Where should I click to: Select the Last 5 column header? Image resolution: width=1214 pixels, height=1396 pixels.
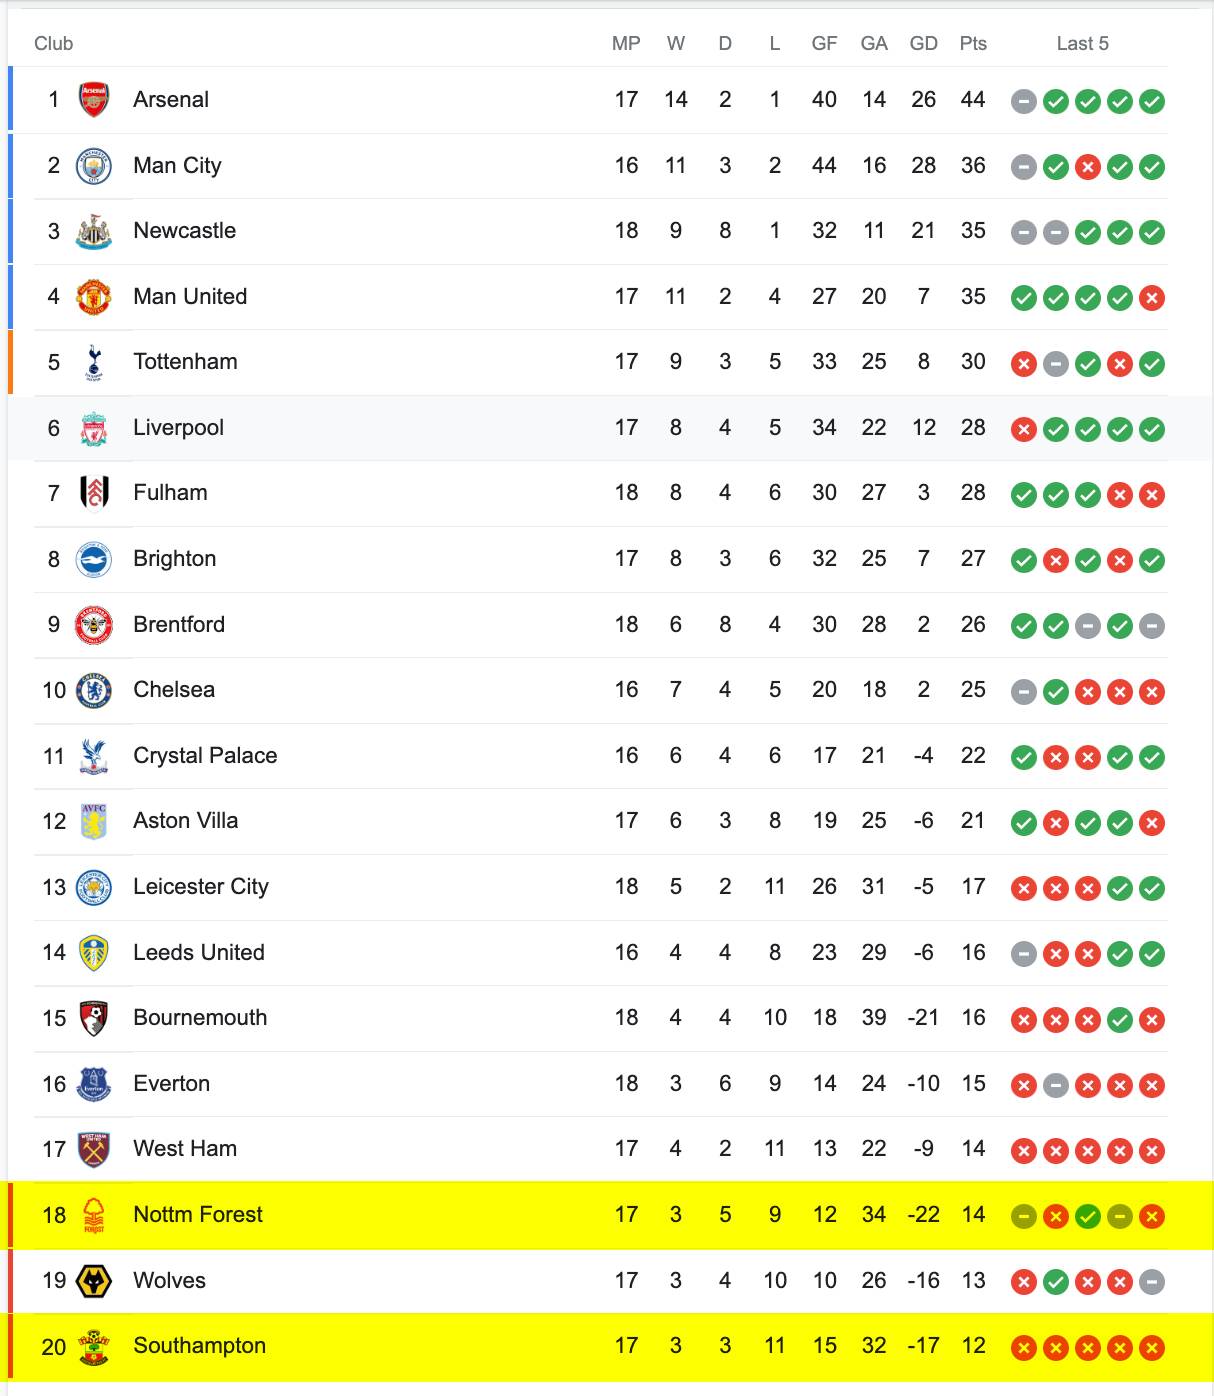pos(1083,43)
